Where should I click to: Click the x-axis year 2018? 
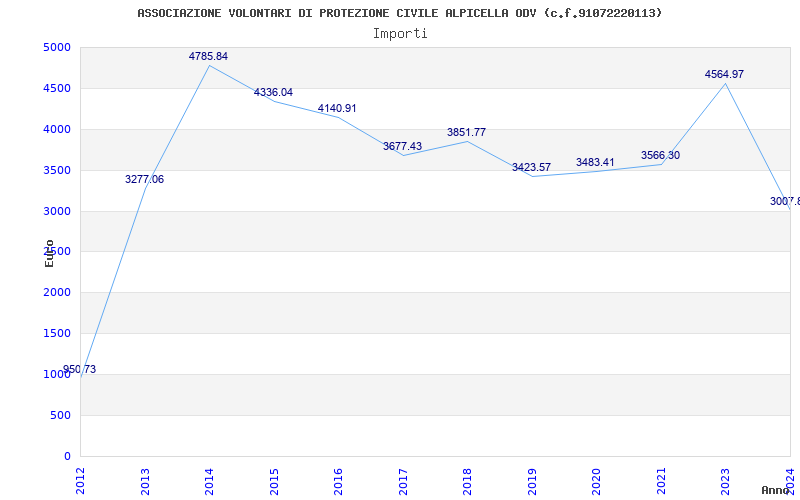pos(467,481)
